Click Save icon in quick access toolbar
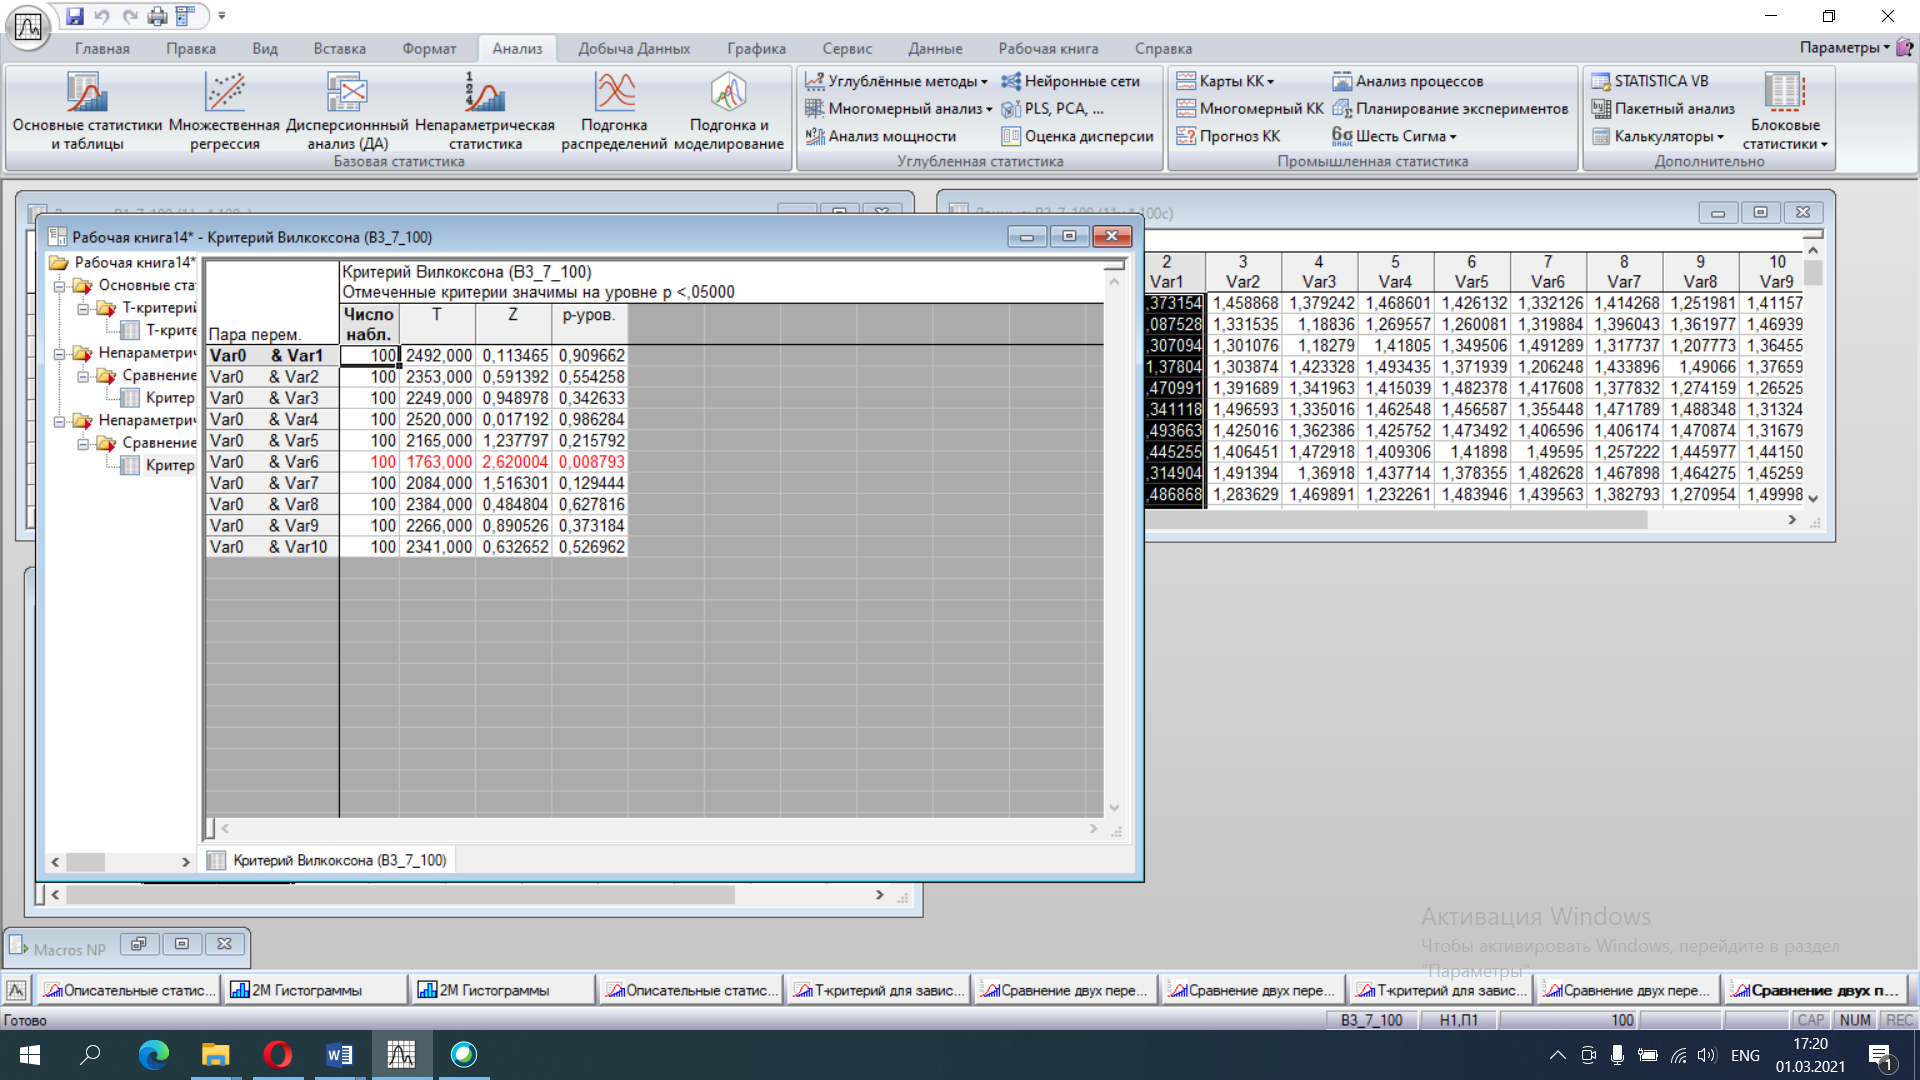Viewport: 1920px width, 1080px height. pos(75,16)
